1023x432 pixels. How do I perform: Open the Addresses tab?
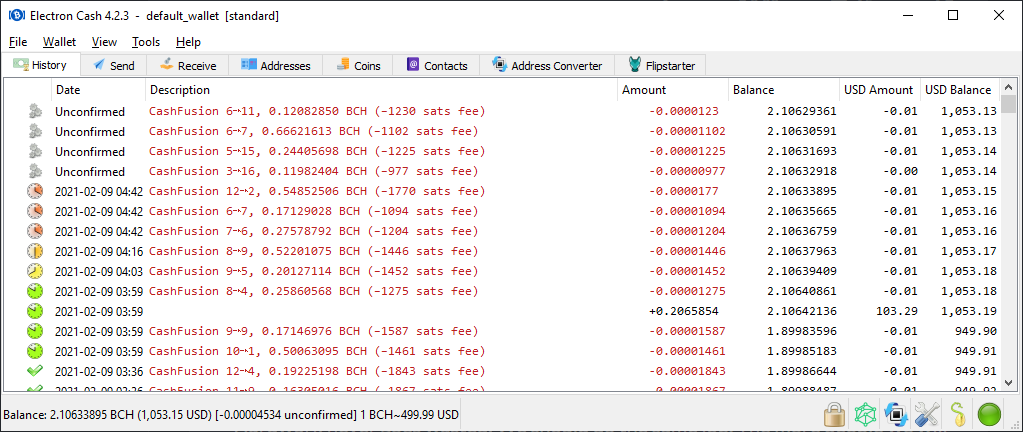275,66
